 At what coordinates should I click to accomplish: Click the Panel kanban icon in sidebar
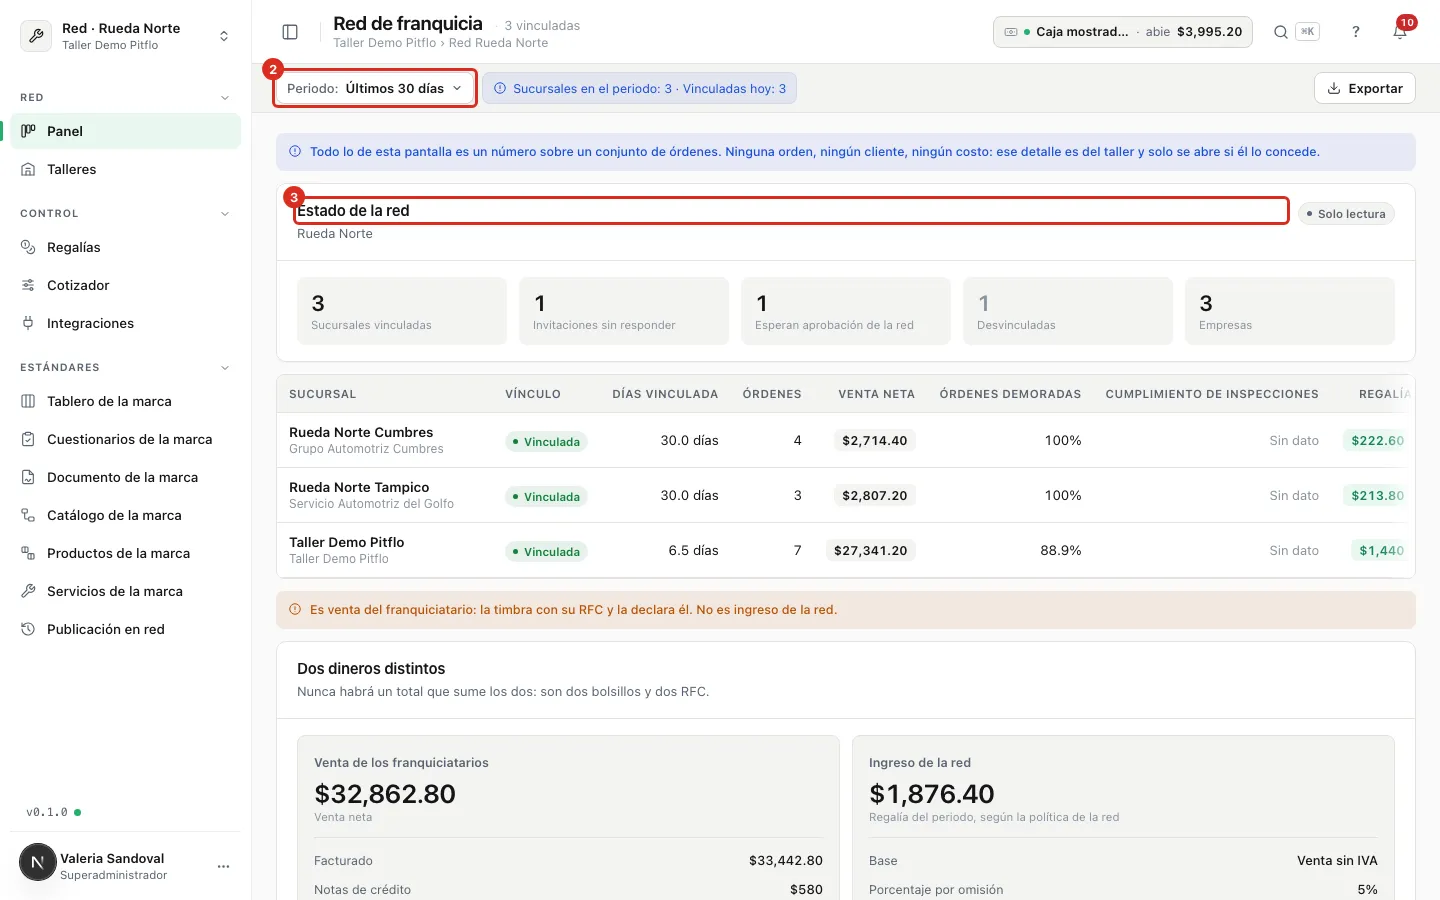(x=28, y=131)
